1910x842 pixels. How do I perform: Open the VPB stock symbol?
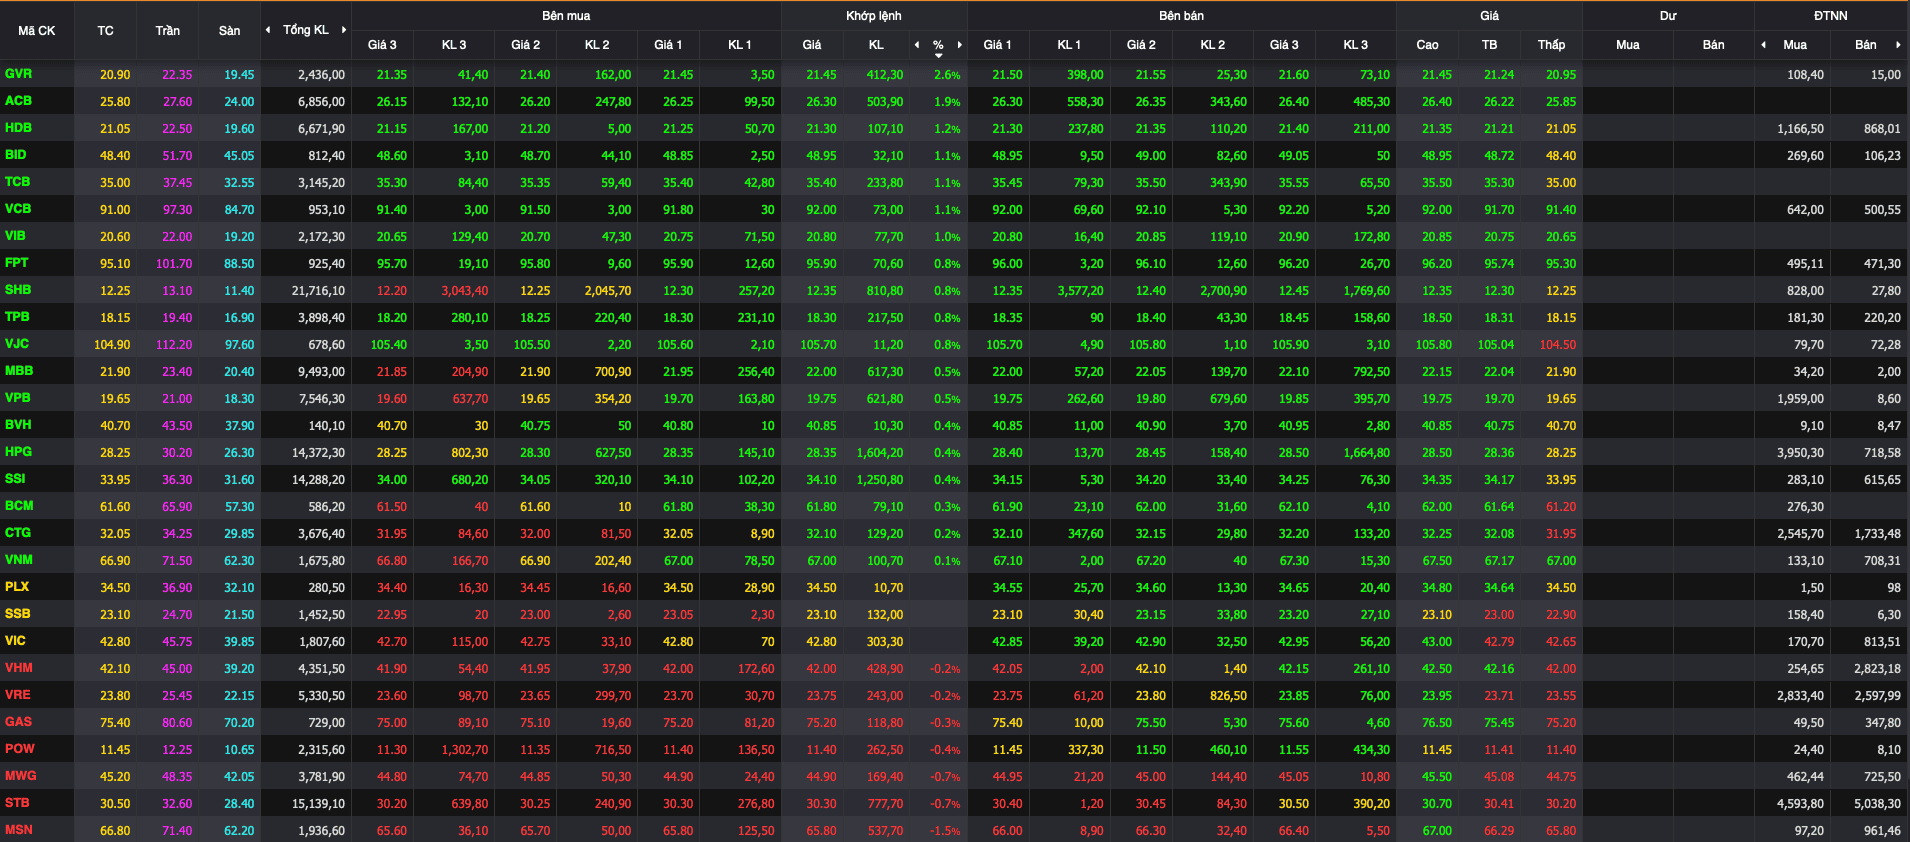(18, 398)
